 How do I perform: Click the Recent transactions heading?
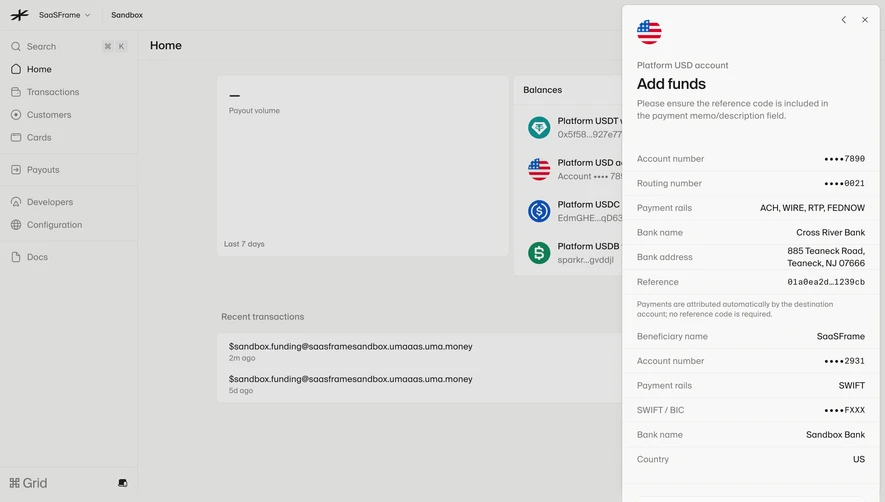(262, 317)
